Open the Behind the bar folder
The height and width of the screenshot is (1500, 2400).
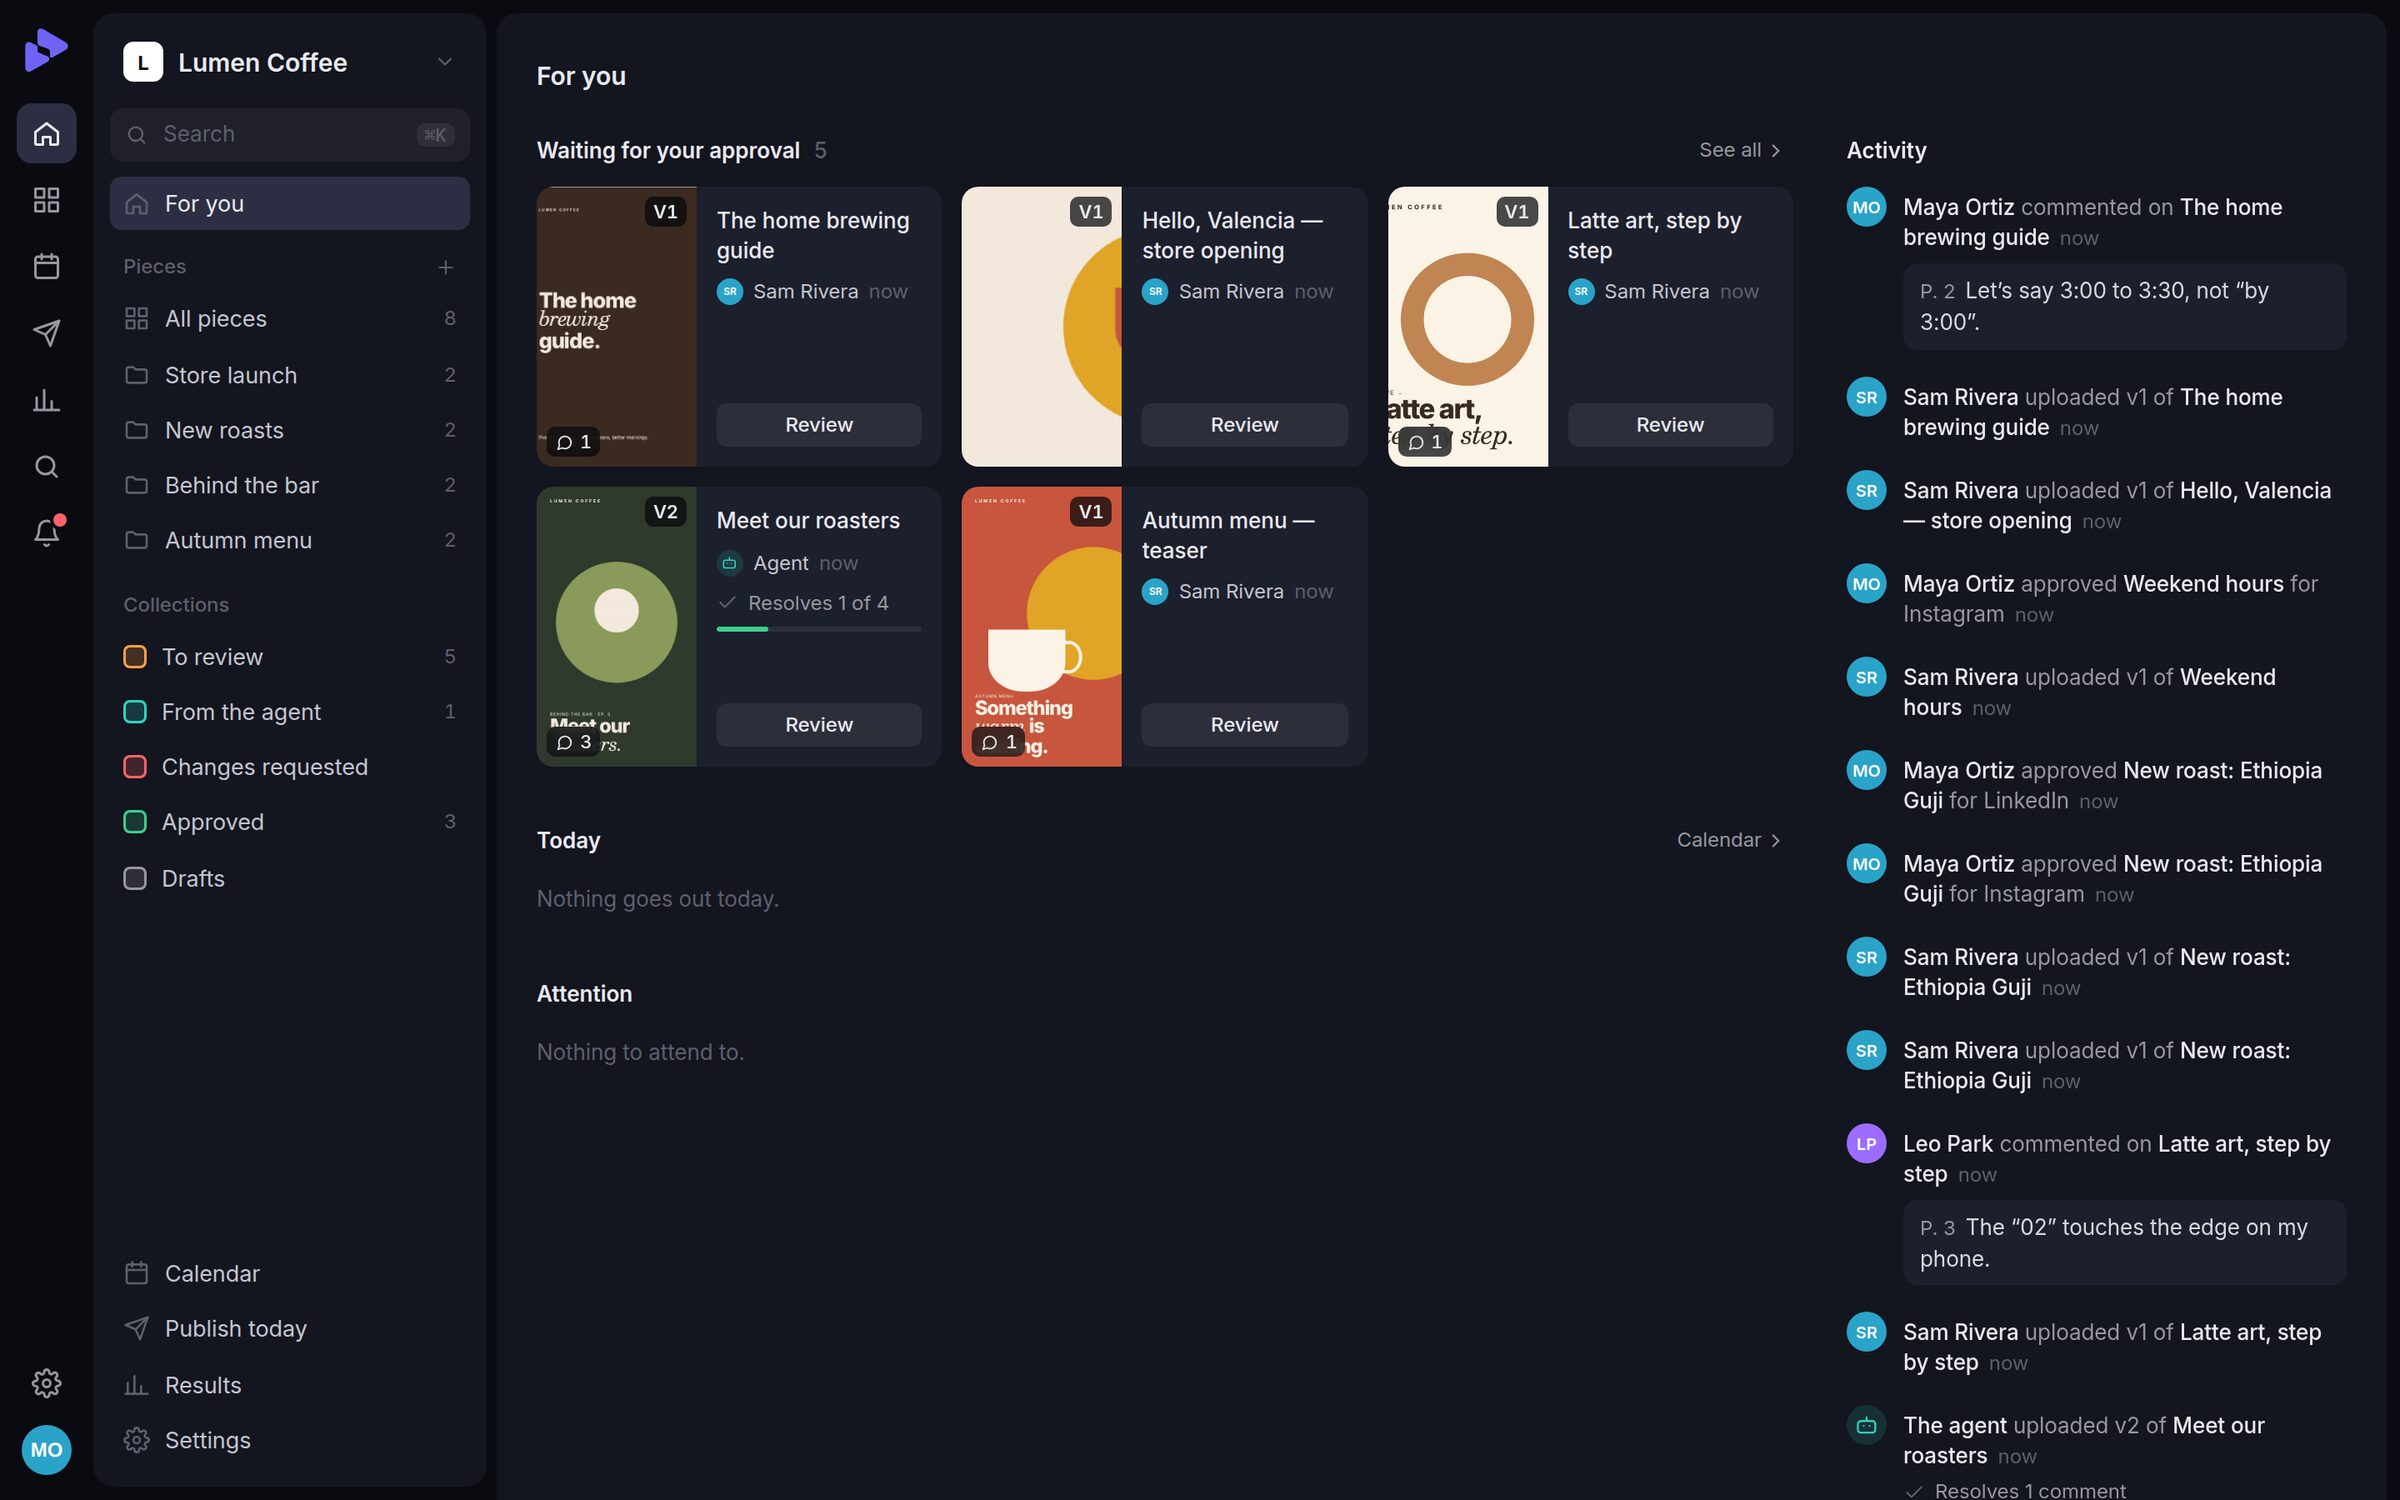[289, 485]
